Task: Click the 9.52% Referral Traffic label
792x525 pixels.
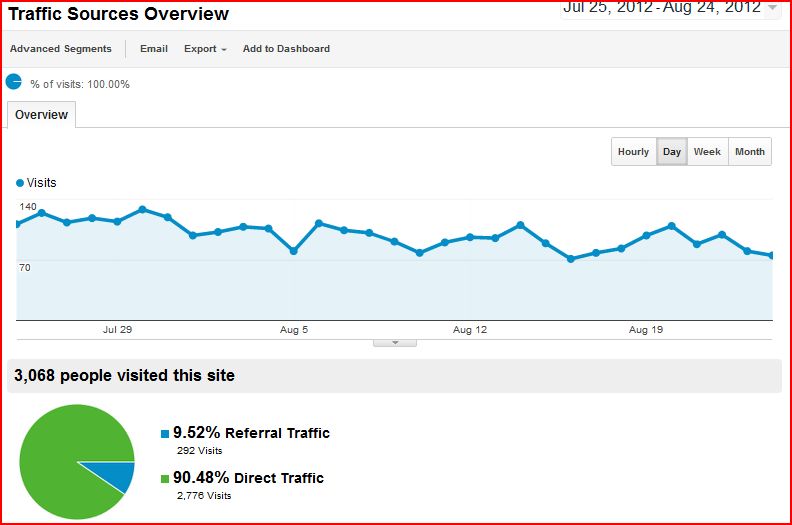Action: 252,433
